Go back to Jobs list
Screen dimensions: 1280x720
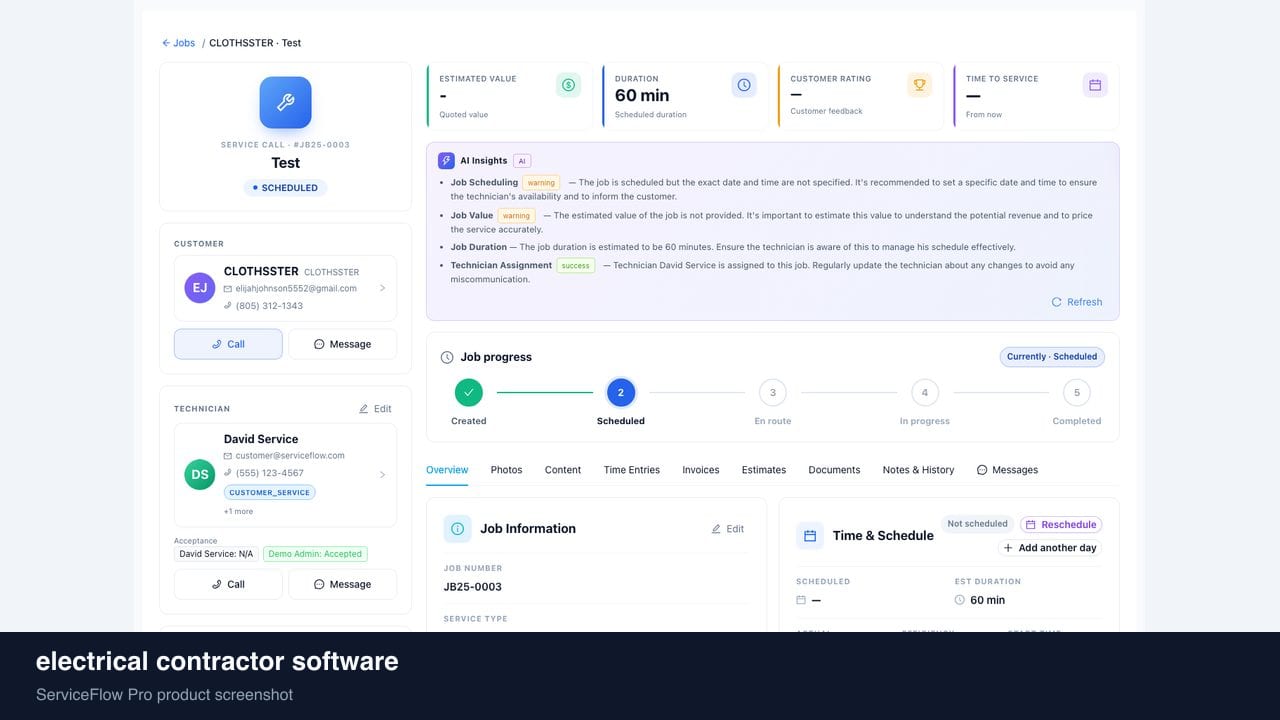click(x=178, y=43)
